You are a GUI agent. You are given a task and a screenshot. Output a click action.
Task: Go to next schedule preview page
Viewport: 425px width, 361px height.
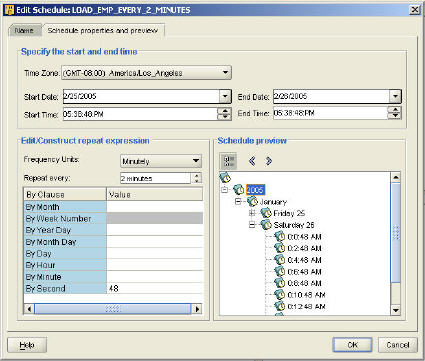(269, 161)
